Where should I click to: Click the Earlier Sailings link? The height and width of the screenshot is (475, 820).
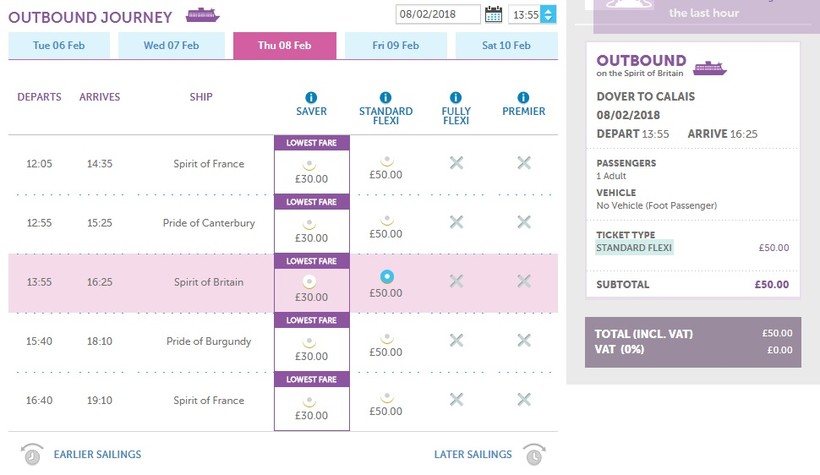point(97,455)
